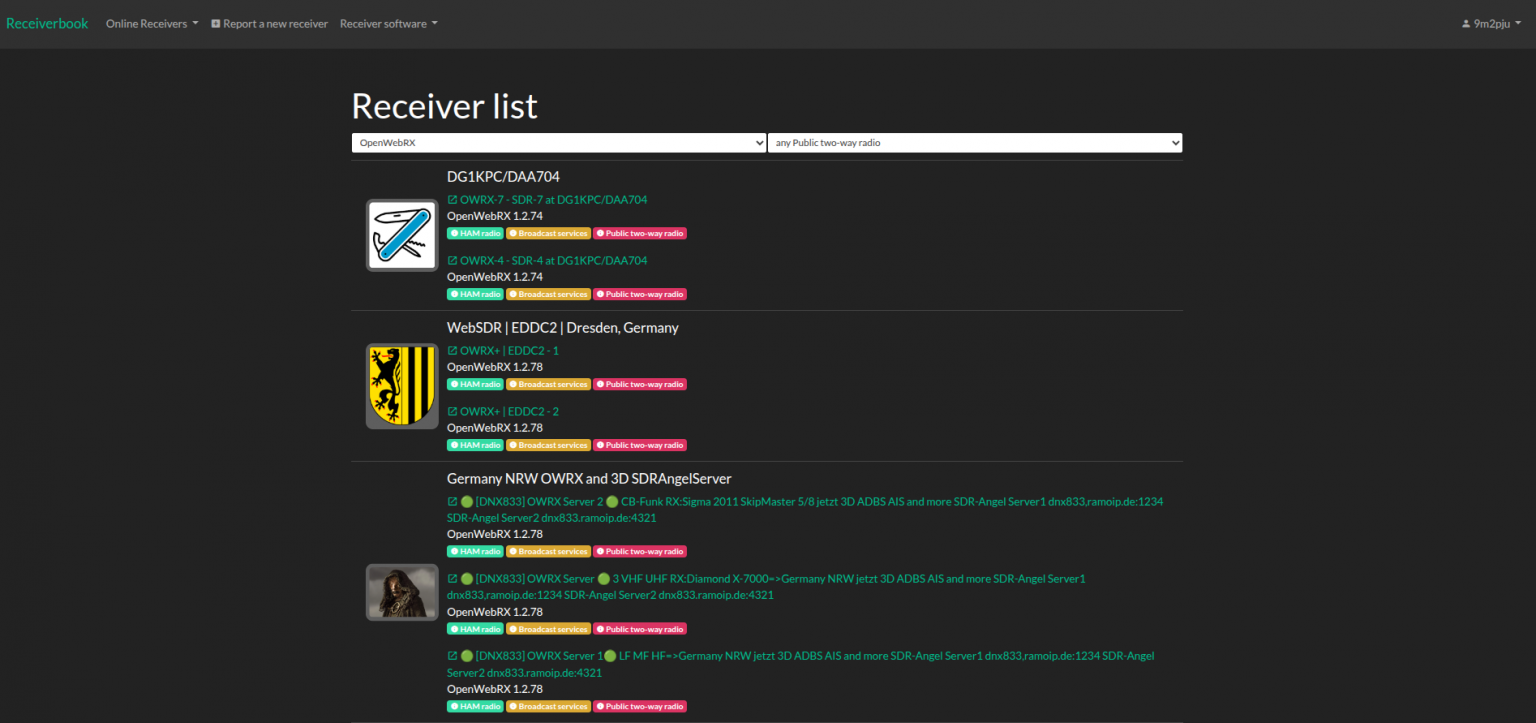Click the external-link icon before OWRX-7 - SDR-7

(451, 199)
